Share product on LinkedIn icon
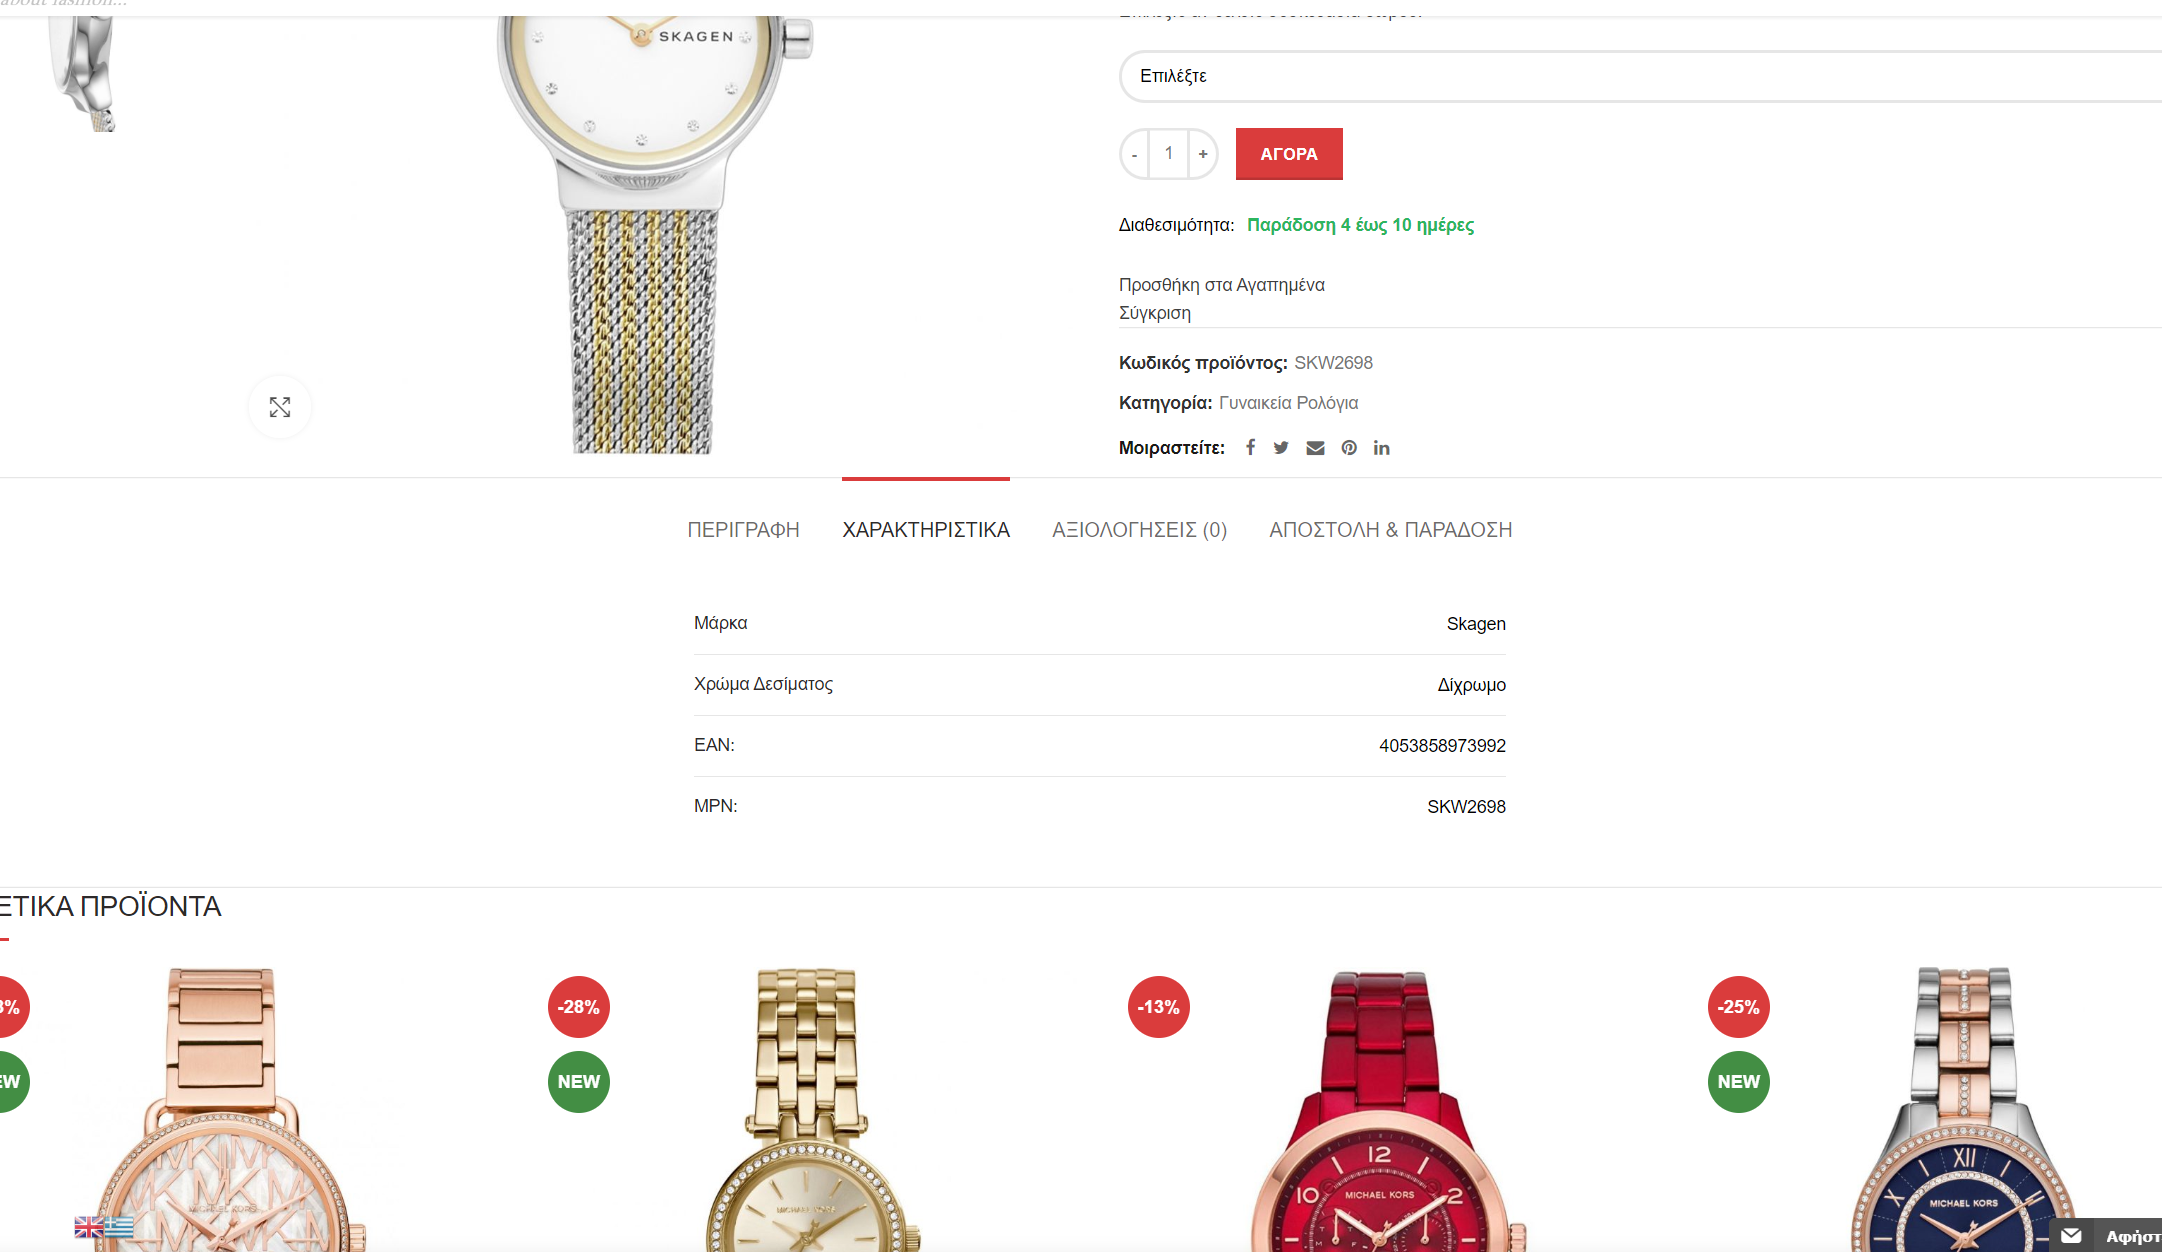 (1381, 448)
